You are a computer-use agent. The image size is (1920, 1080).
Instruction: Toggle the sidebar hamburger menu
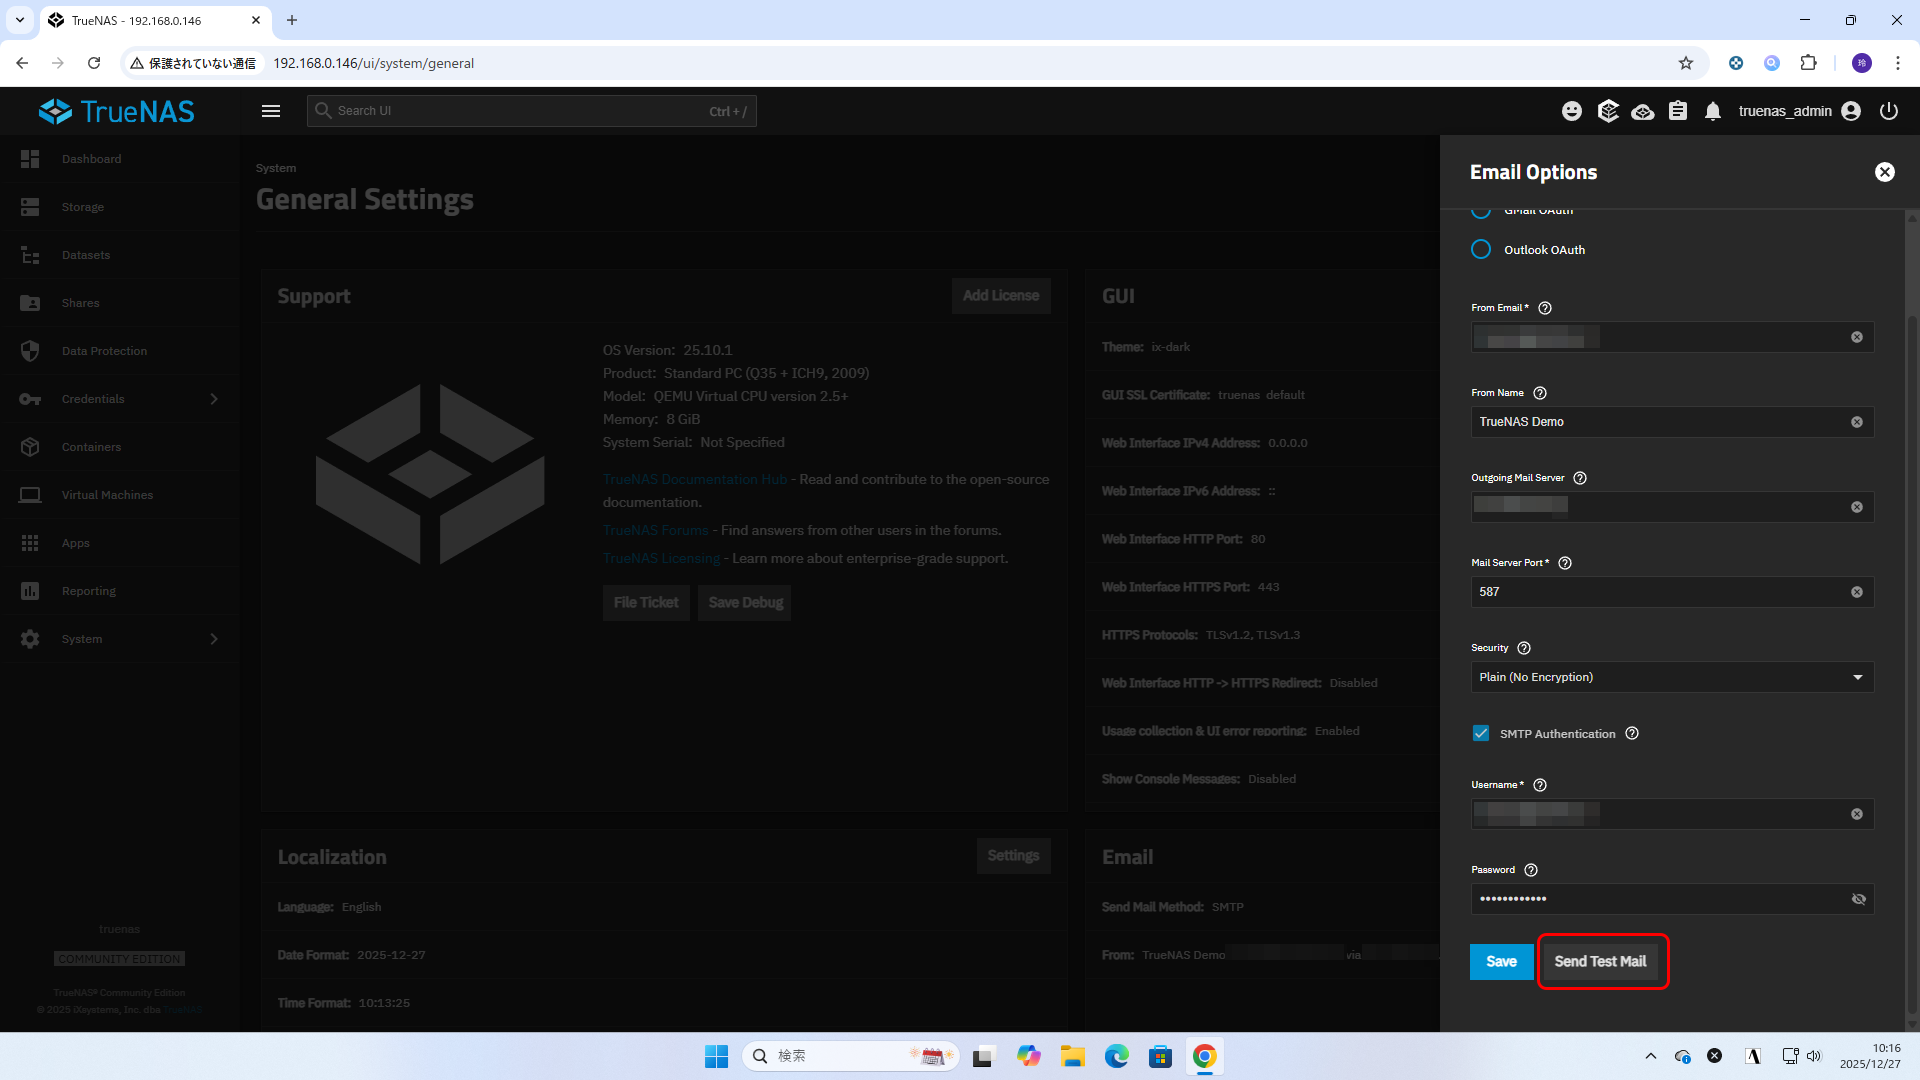pos(271,111)
